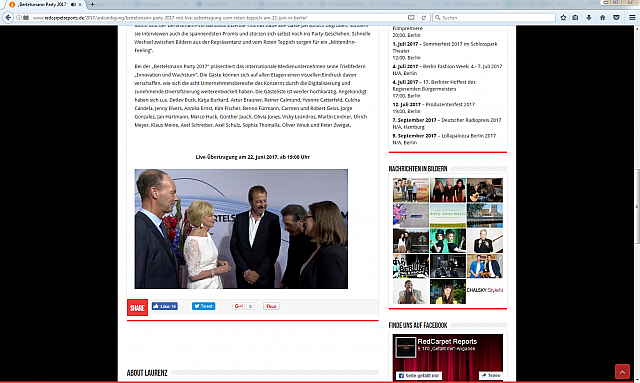Open the Bertelsmann party group photo
The width and height of the screenshot is (640, 383).
[x=241, y=229]
